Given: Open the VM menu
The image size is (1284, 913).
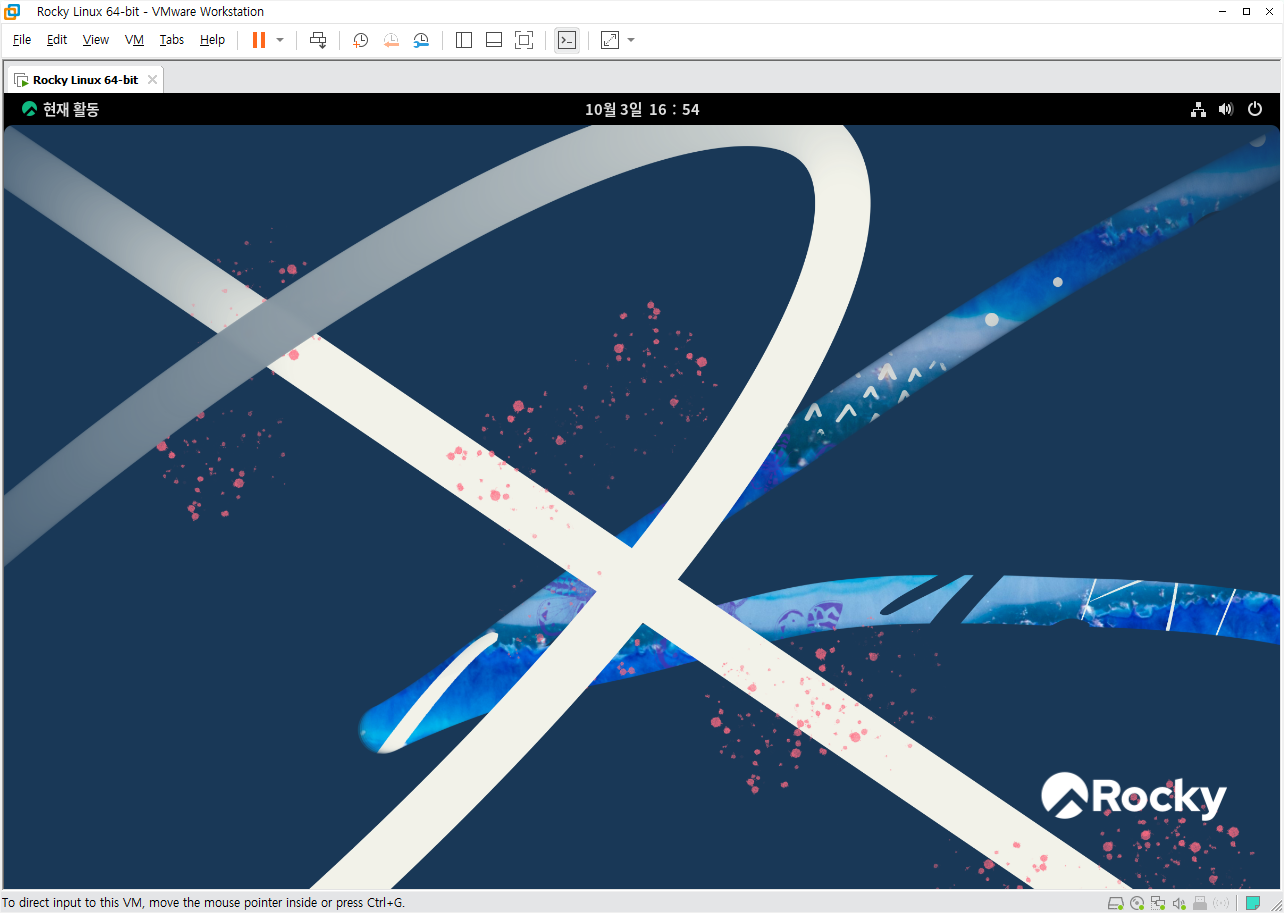Looking at the screenshot, I should point(135,40).
